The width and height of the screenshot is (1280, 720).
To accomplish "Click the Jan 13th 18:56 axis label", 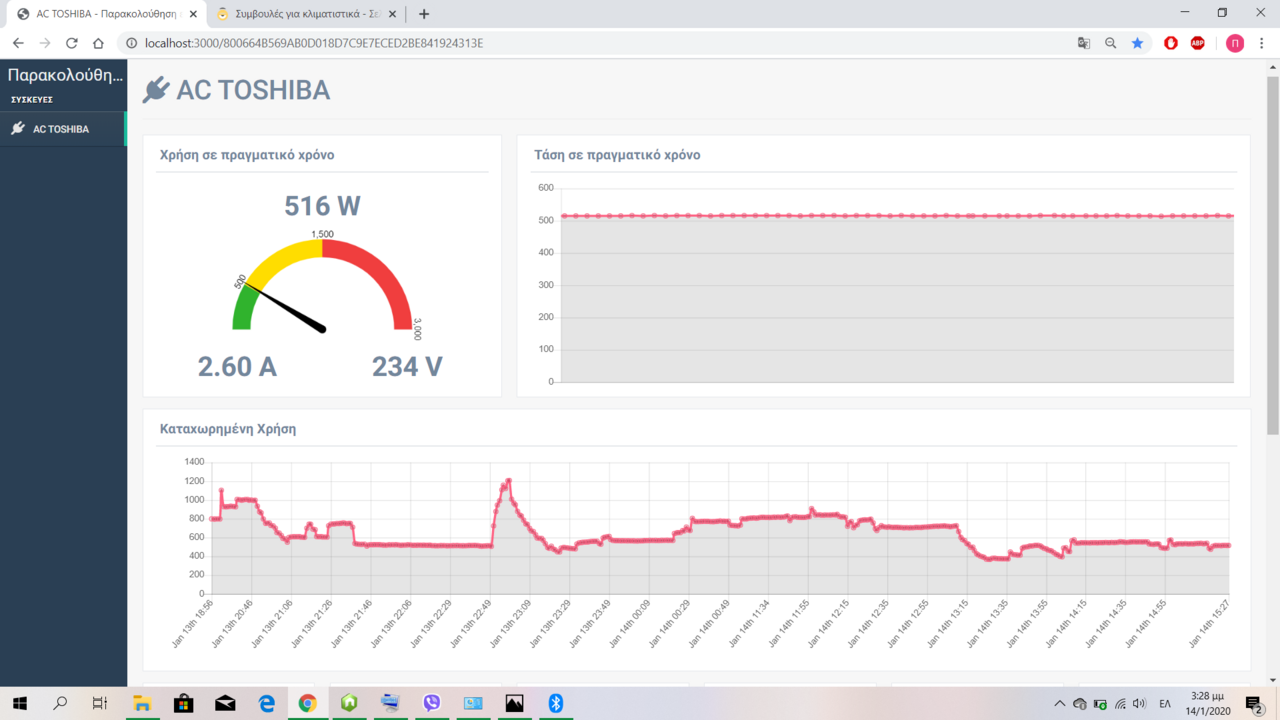I will point(193,625).
